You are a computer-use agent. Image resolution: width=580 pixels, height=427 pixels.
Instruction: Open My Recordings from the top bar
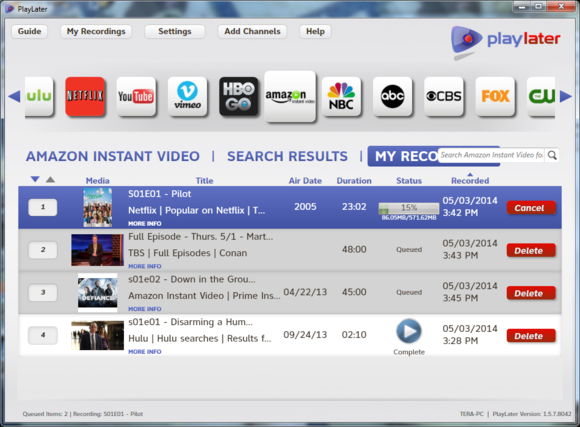[96, 31]
